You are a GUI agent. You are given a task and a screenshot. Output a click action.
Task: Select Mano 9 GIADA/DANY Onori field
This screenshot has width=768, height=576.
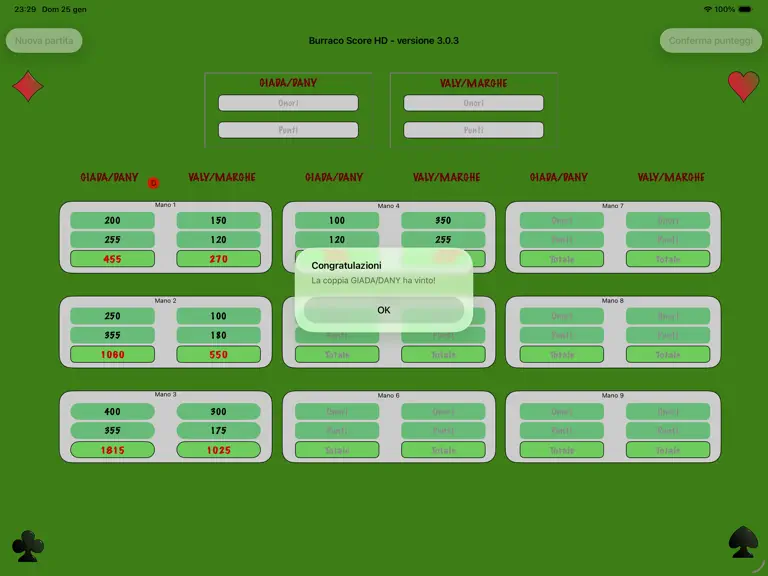562,411
